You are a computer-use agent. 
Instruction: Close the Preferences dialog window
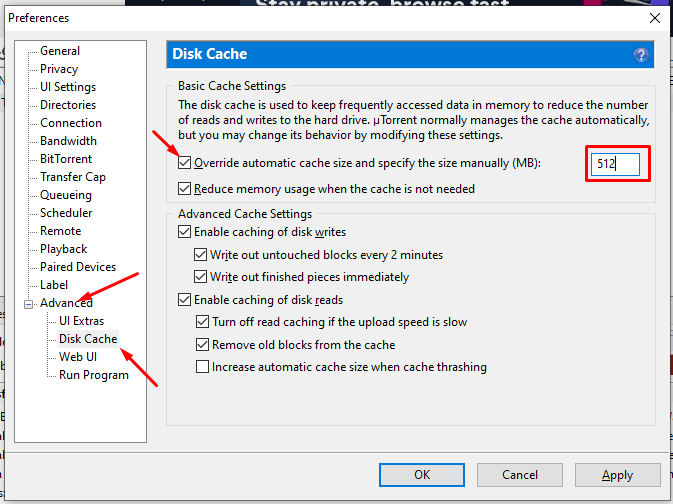pos(655,18)
